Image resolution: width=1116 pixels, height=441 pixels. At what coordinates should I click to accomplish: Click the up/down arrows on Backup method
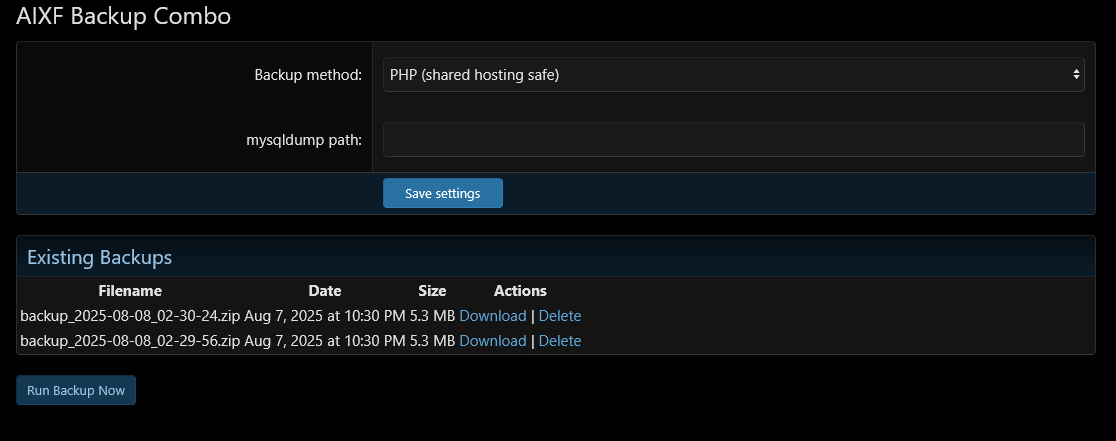tap(1076, 74)
